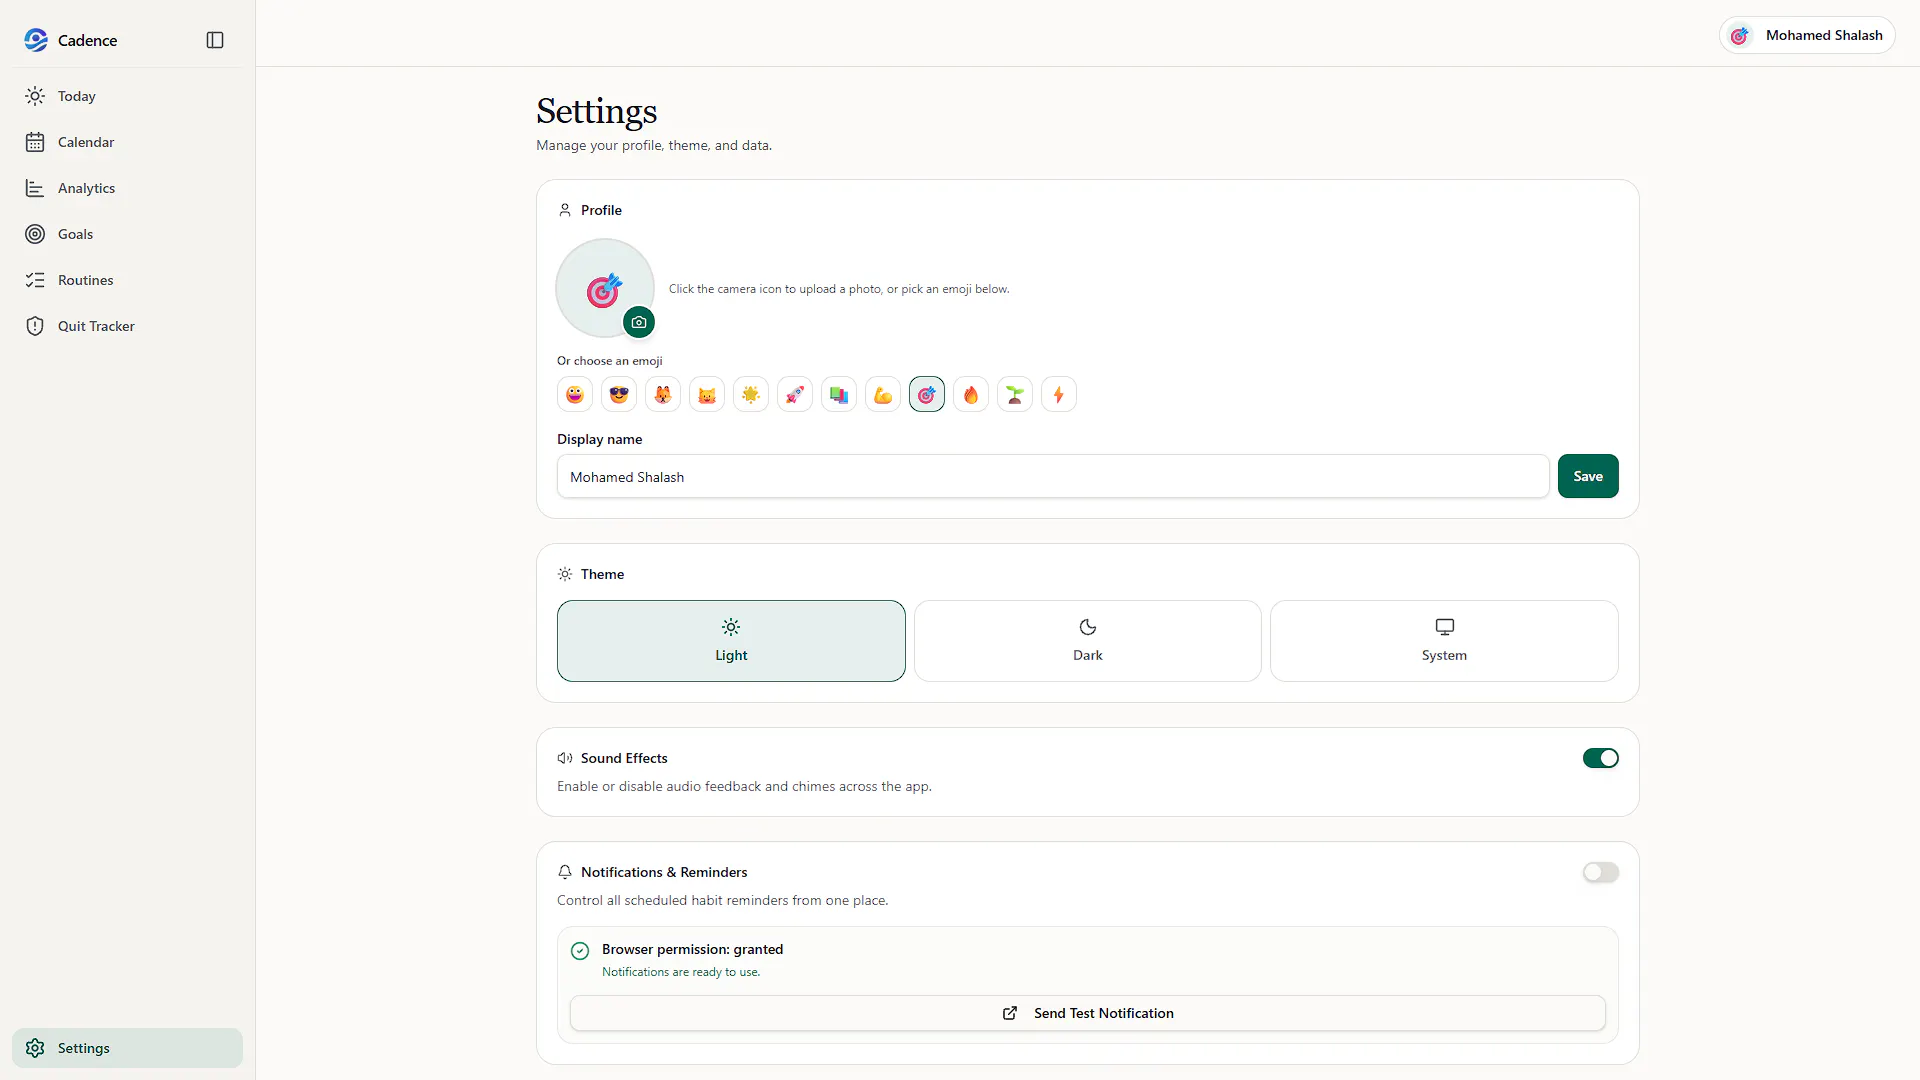
Task: Pick the flexed bicep emoji avatar
Action: (x=883, y=395)
